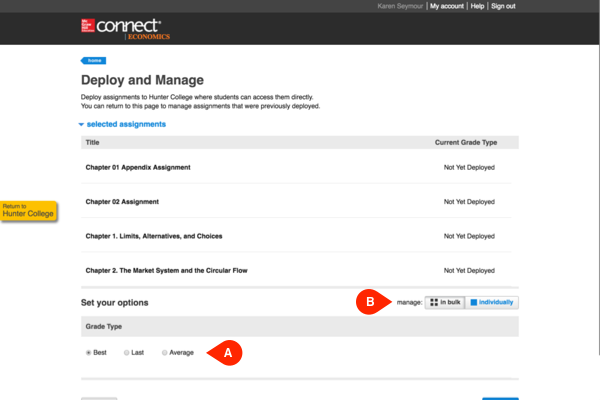Open My account in the top bar
This screenshot has width=600, height=400.
coord(447,6)
